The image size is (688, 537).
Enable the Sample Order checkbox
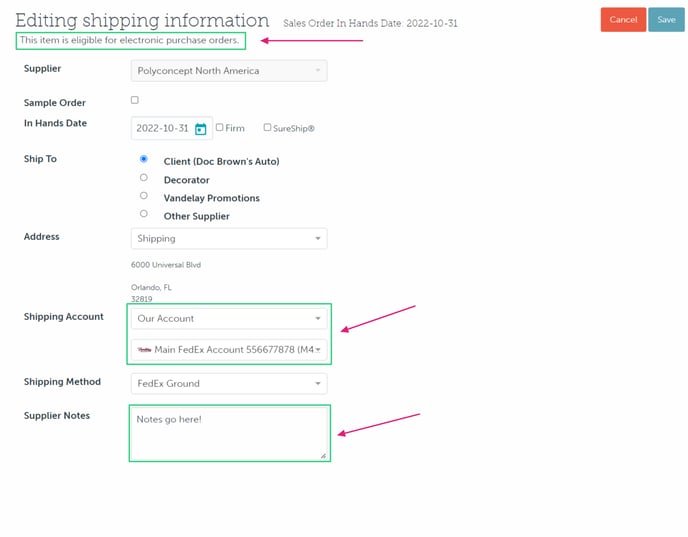[135, 100]
